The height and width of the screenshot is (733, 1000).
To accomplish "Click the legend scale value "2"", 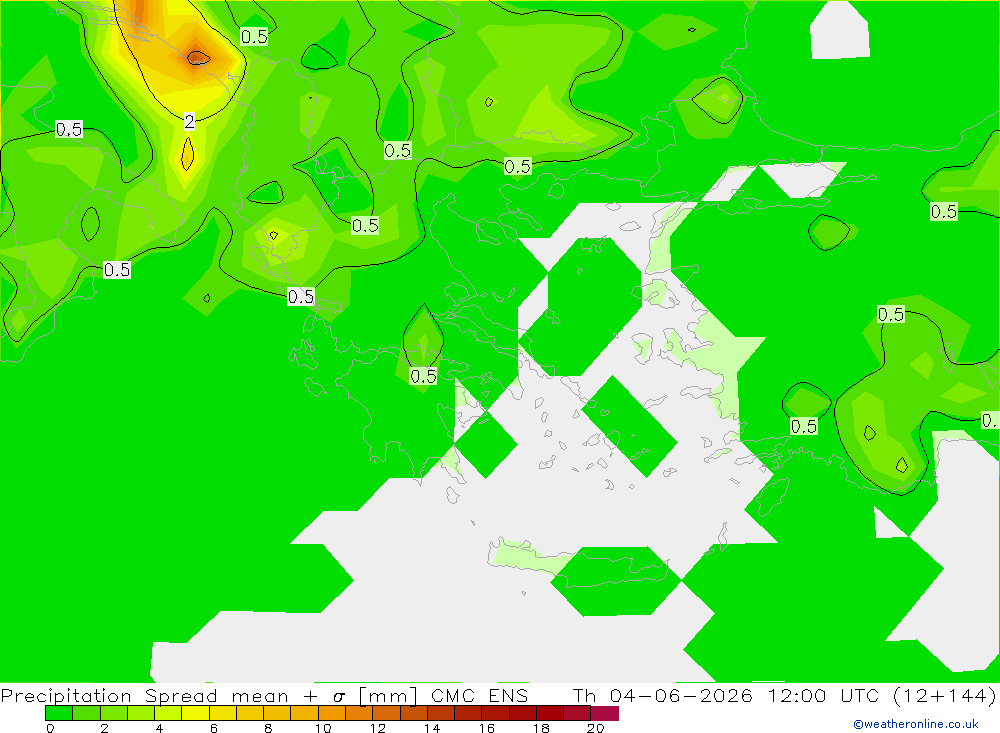I will point(105,728).
